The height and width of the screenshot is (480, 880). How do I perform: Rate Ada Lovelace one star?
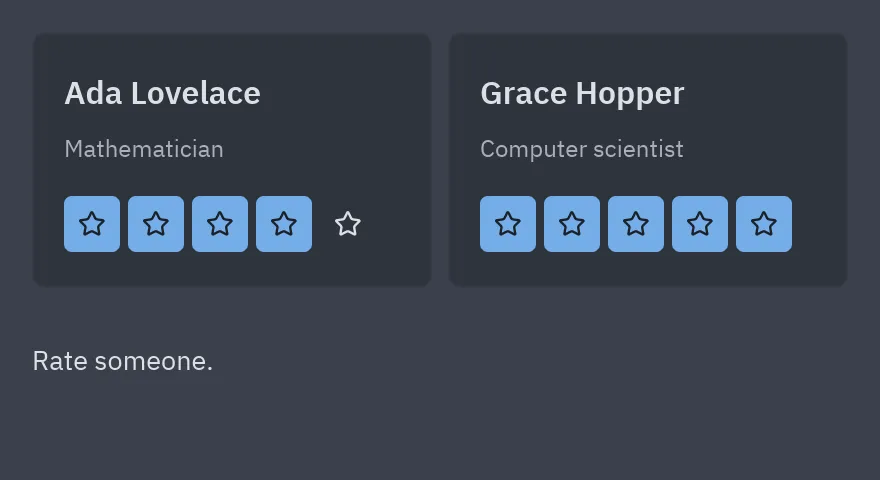pyautogui.click(x=92, y=224)
